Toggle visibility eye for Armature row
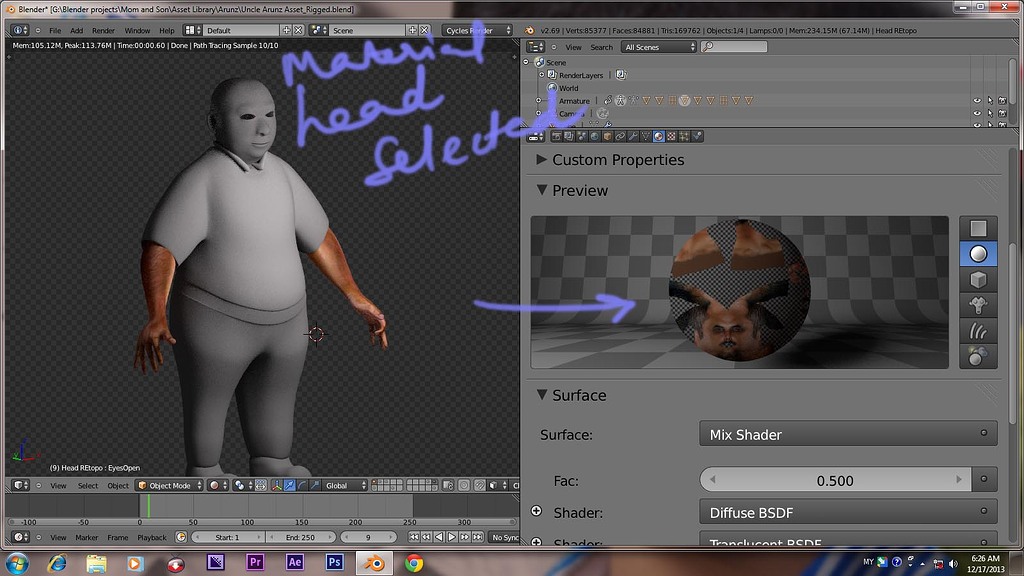 coord(977,101)
